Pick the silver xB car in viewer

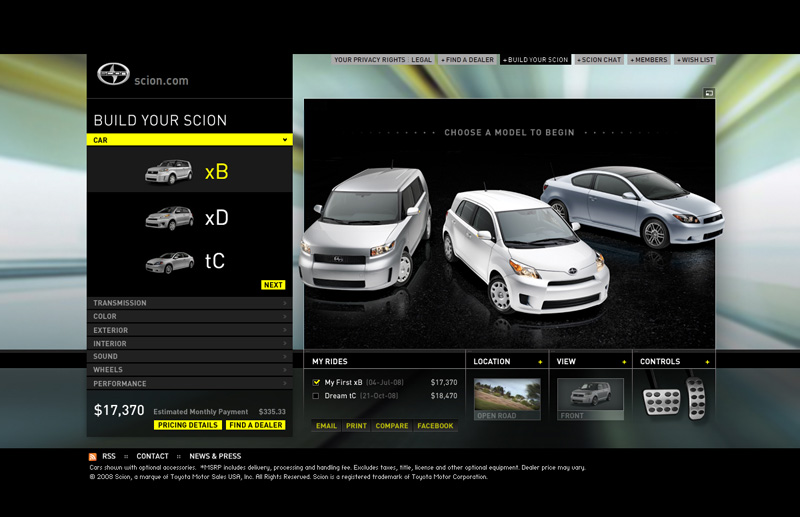[365, 230]
